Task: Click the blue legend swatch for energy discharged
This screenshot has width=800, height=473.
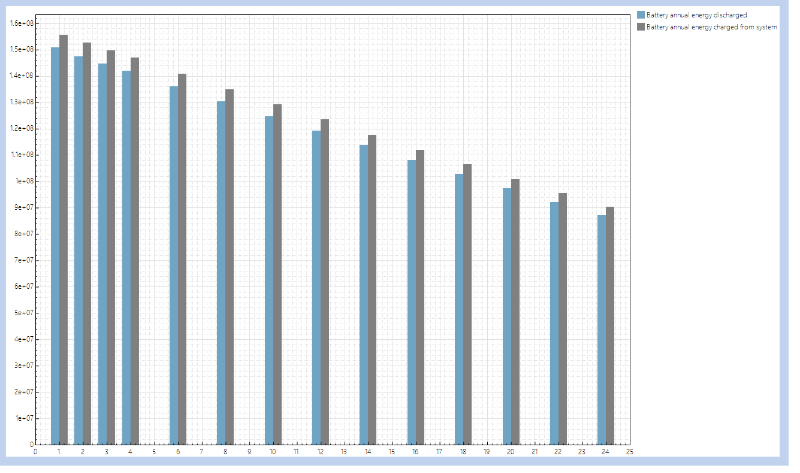Action: point(641,15)
